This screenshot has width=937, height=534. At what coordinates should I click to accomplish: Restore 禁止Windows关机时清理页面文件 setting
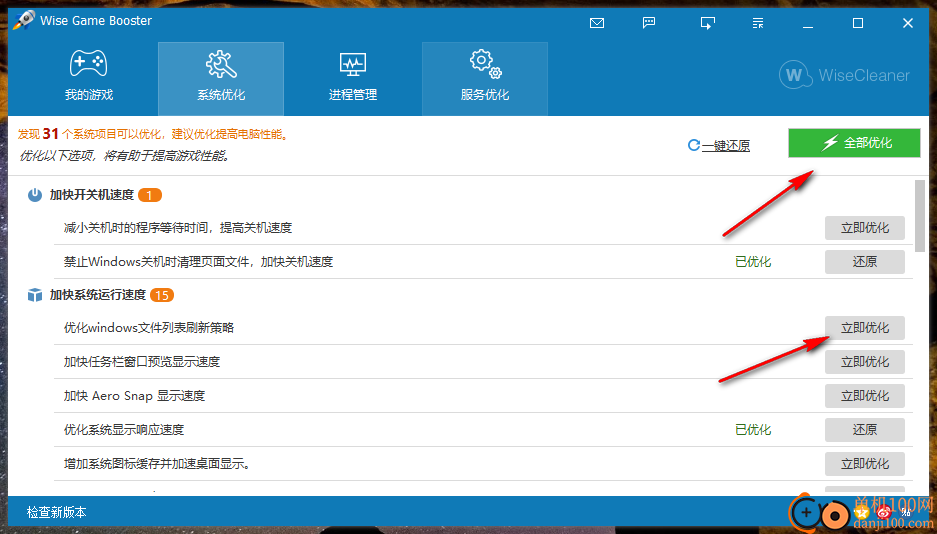point(865,262)
